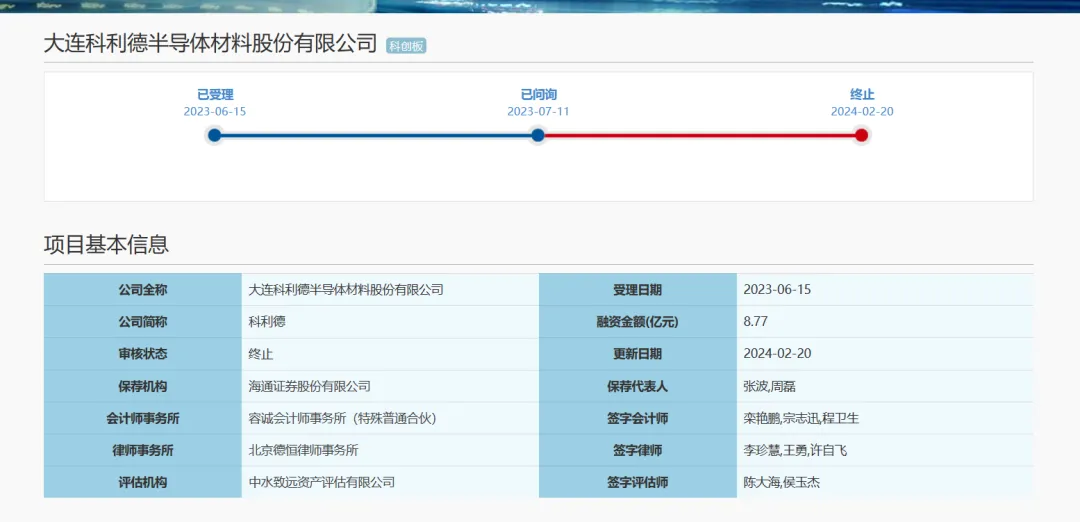Image resolution: width=1080 pixels, height=522 pixels.
Task: Click 李珍慧,王勇,许自飞 value
Action: click(x=796, y=450)
